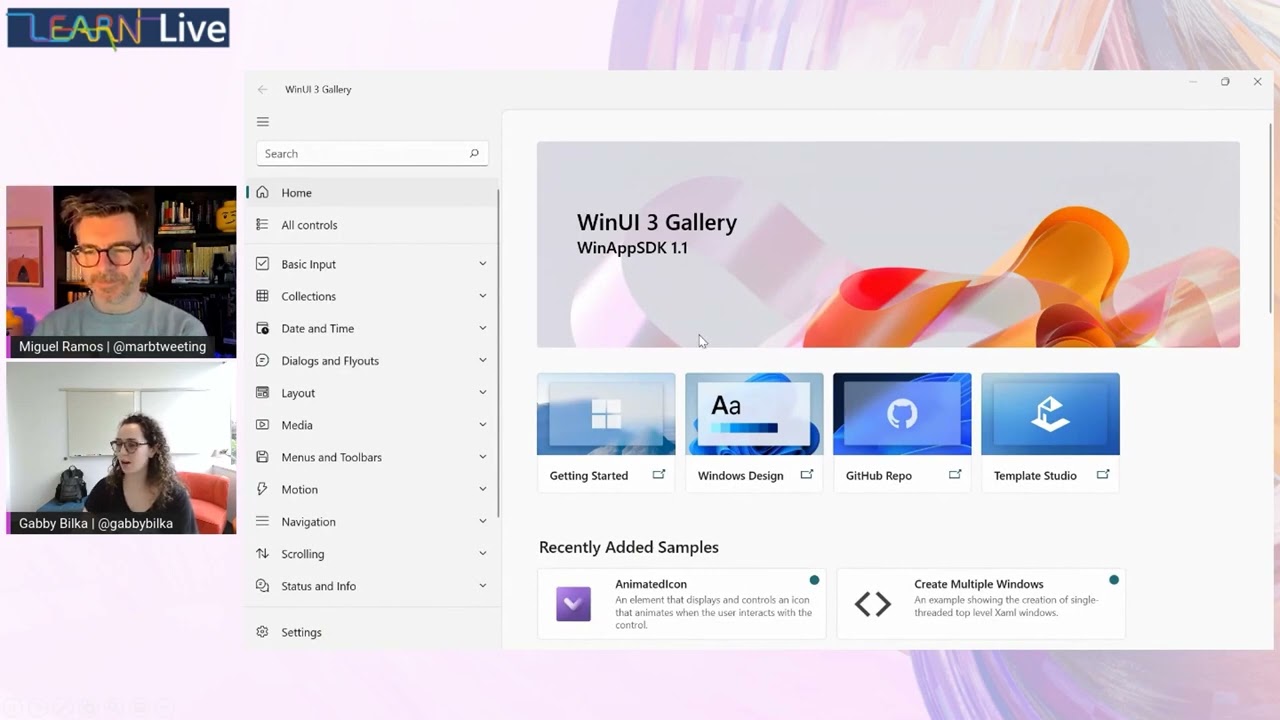Image resolution: width=1280 pixels, height=720 pixels.
Task: Expand the Status and Info chevron
Action: point(482,586)
